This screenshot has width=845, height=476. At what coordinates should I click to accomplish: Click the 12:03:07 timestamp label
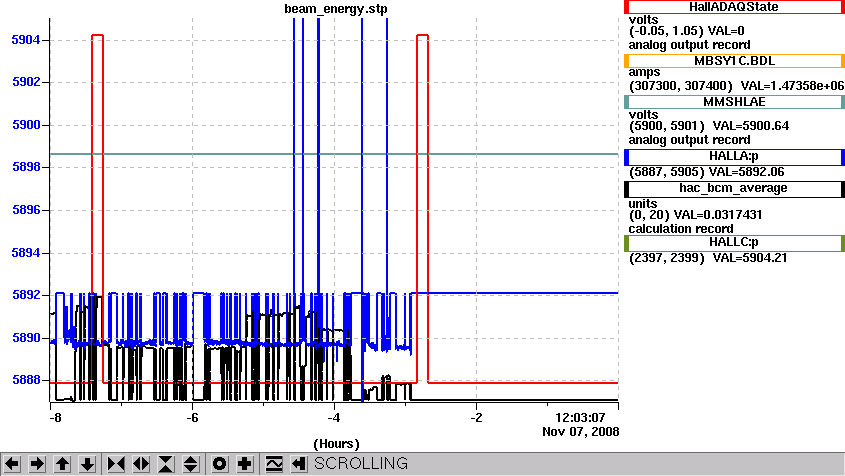[x=580, y=418]
